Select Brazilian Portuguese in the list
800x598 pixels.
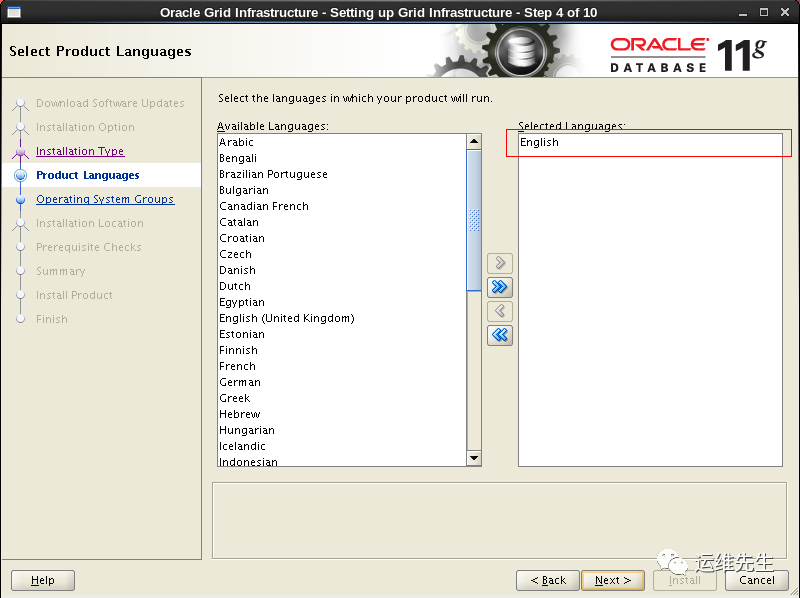pos(341,174)
